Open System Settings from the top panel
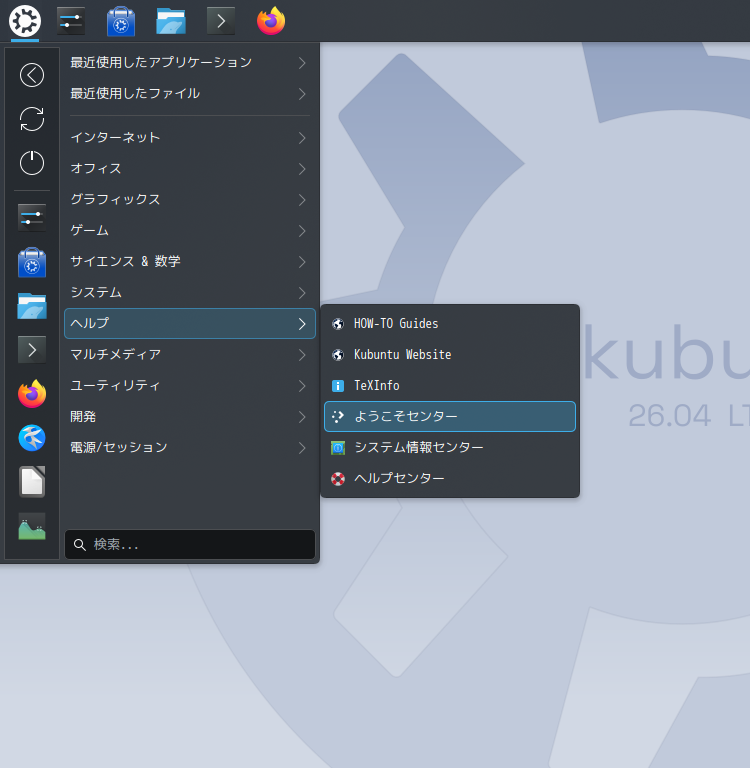750x768 pixels. [71, 21]
